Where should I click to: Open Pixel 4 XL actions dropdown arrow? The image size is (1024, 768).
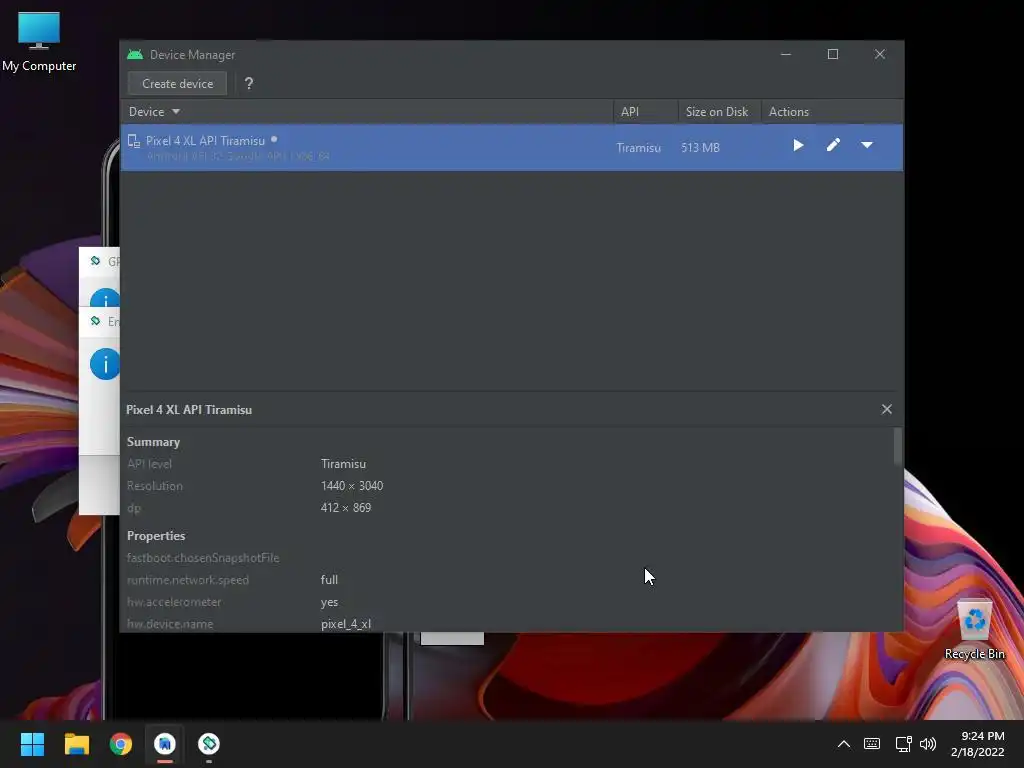[x=867, y=145]
